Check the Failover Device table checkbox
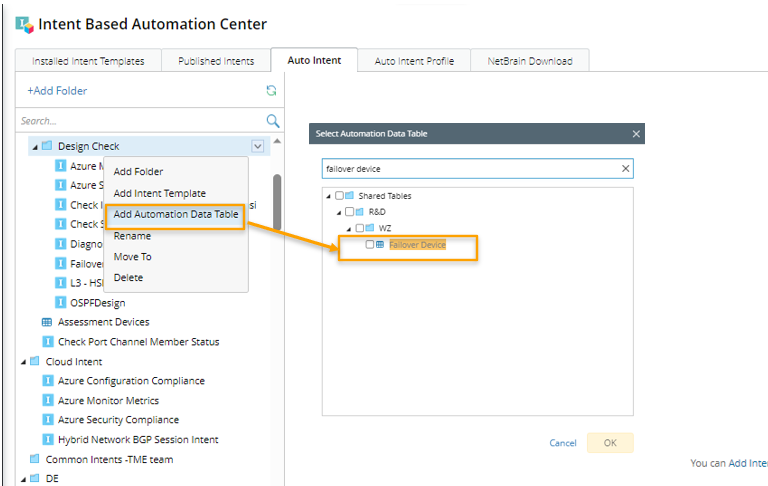The image size is (768, 486). pyautogui.click(x=370, y=244)
